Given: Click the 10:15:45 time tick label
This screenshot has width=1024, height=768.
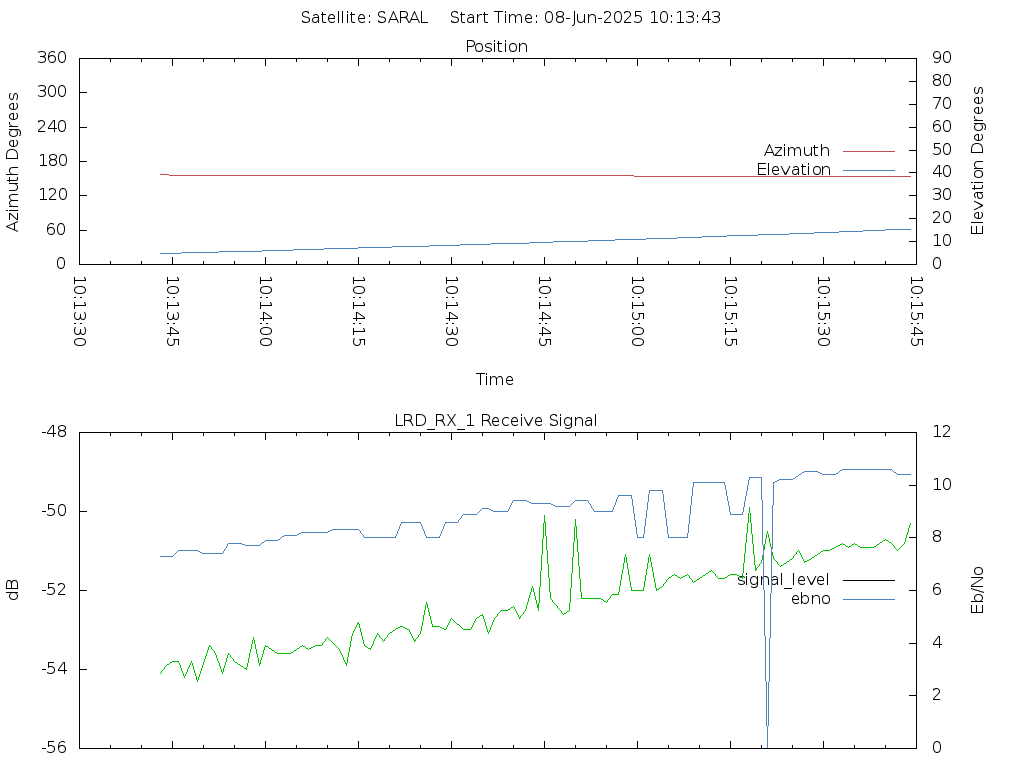Looking at the screenshot, I should pos(917,312).
